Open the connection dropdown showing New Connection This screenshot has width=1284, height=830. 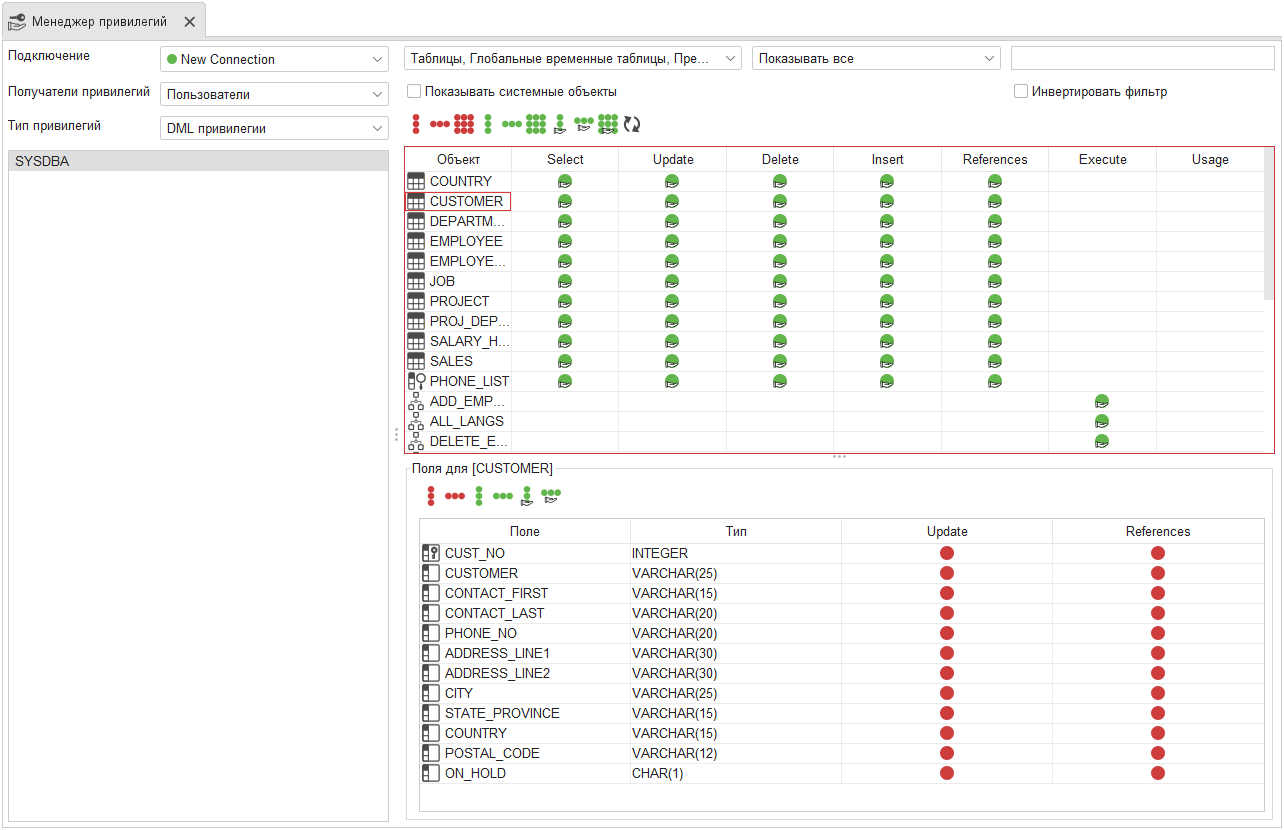click(274, 60)
